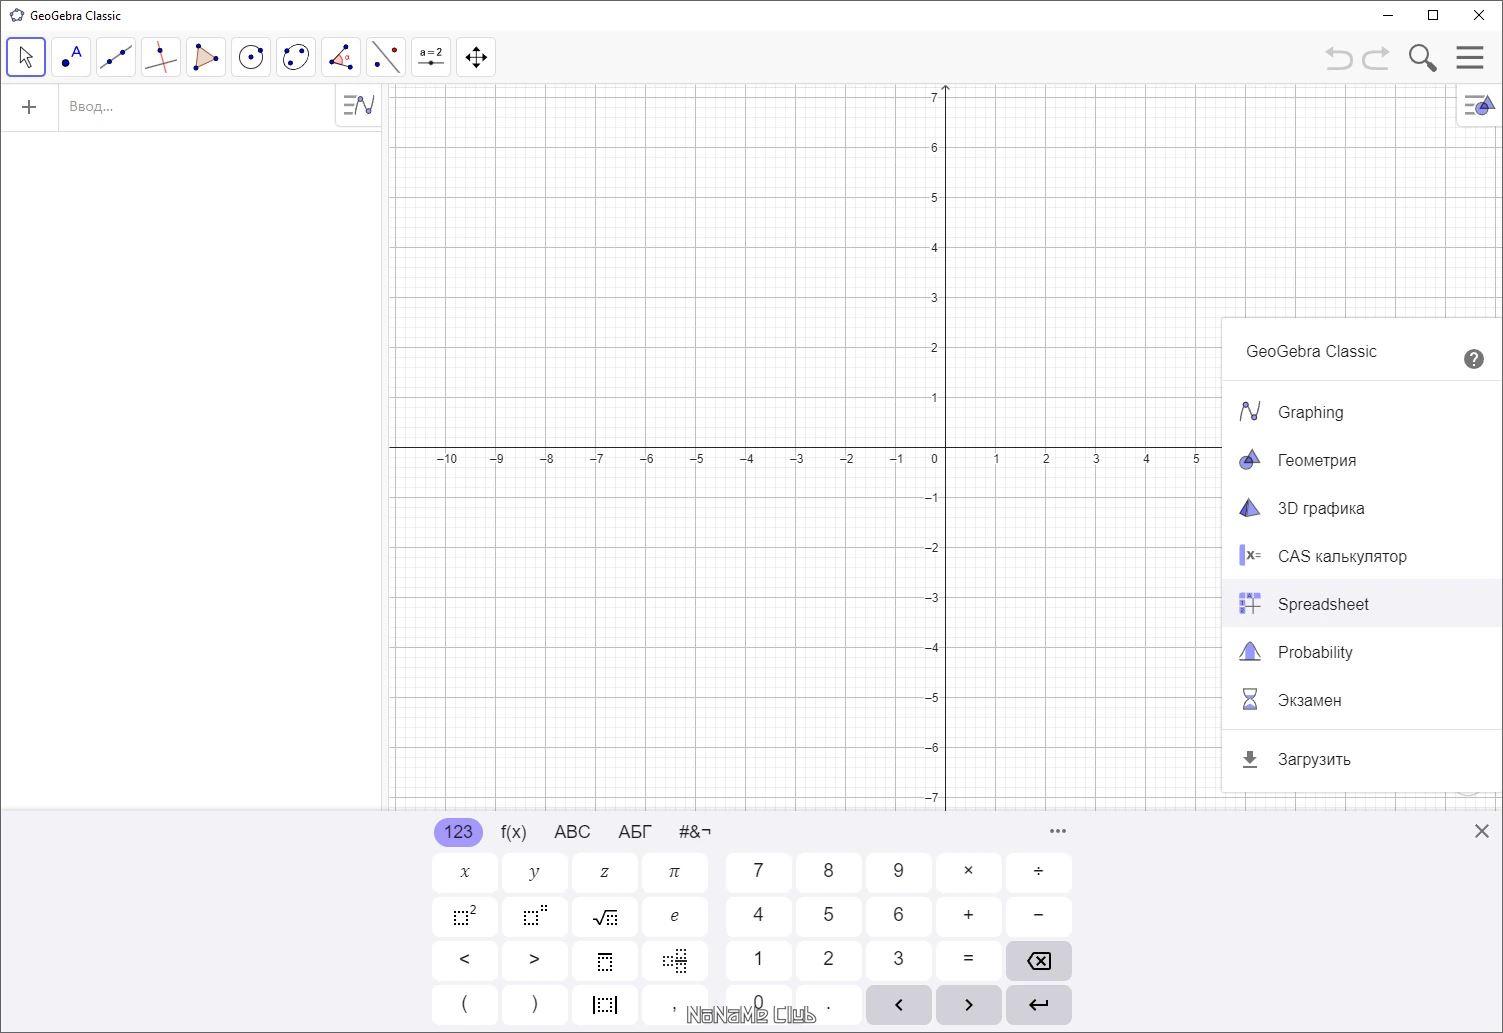Switch keyboard to #&¬ symbols tab
Image resolution: width=1503 pixels, height=1033 pixels.
pyautogui.click(x=695, y=832)
